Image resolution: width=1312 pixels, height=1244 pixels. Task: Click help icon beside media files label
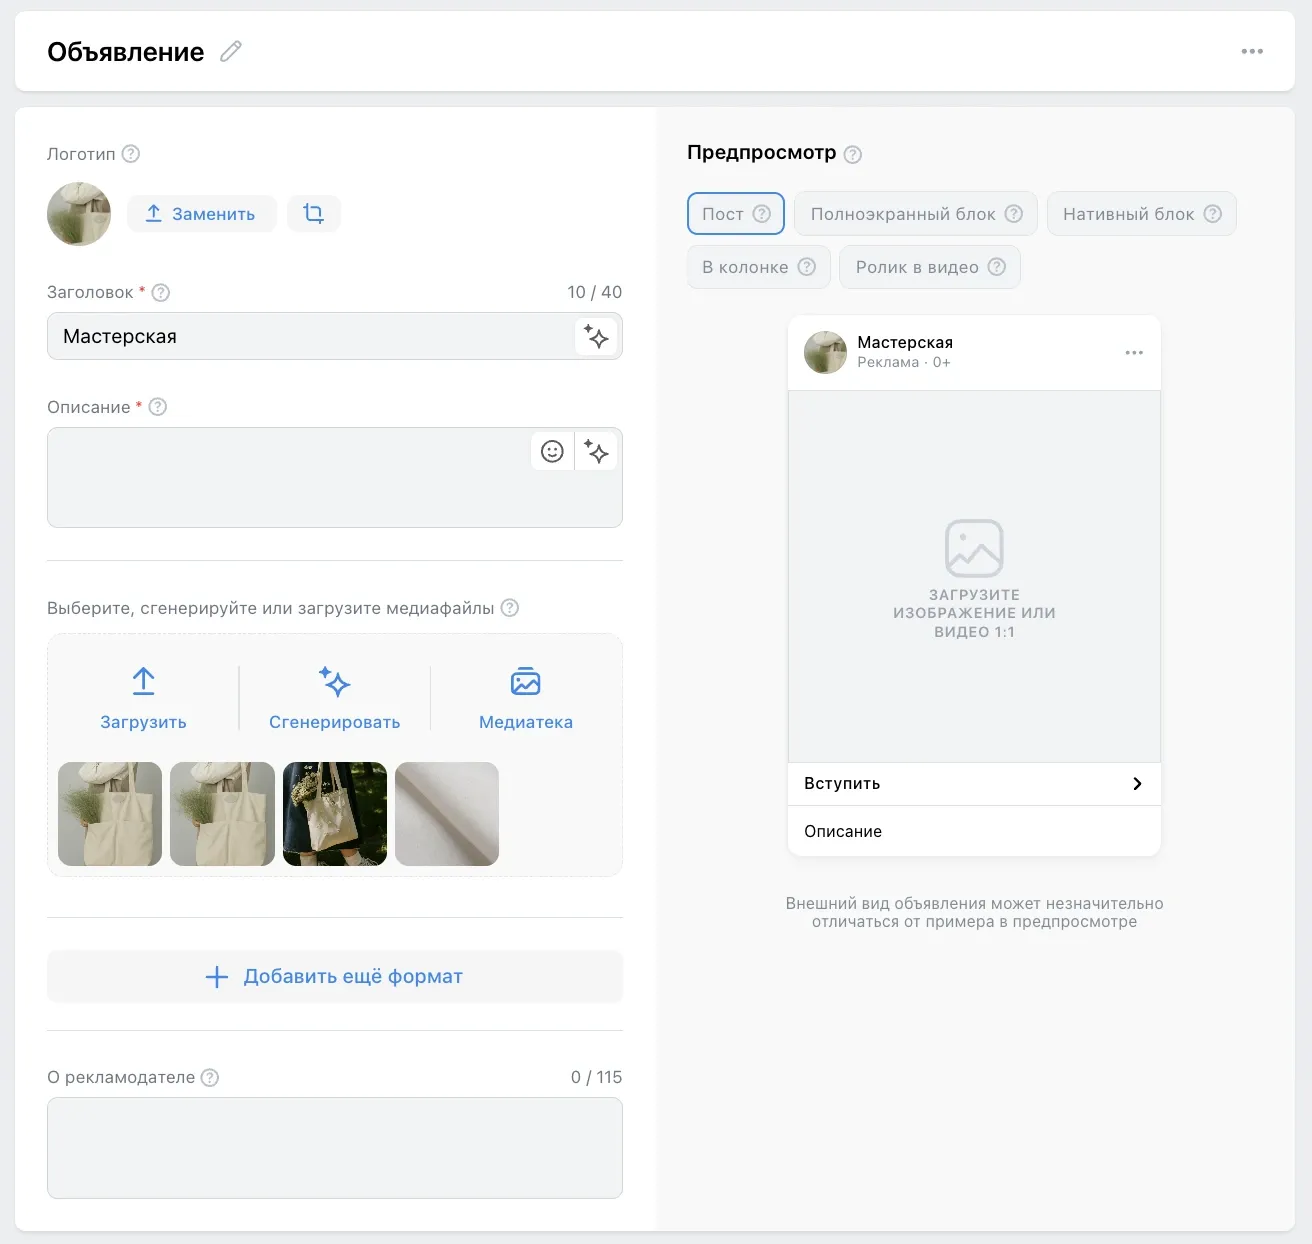click(x=510, y=608)
